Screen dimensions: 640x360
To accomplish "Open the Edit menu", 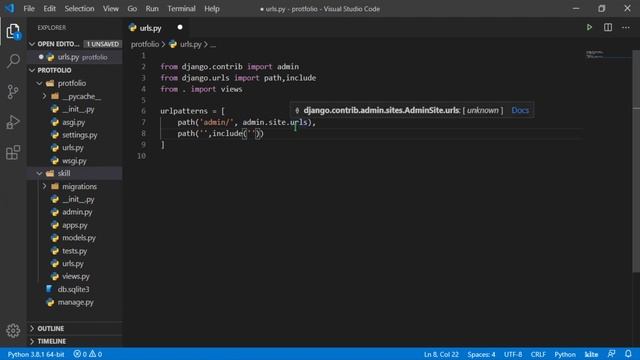I will point(49,9).
